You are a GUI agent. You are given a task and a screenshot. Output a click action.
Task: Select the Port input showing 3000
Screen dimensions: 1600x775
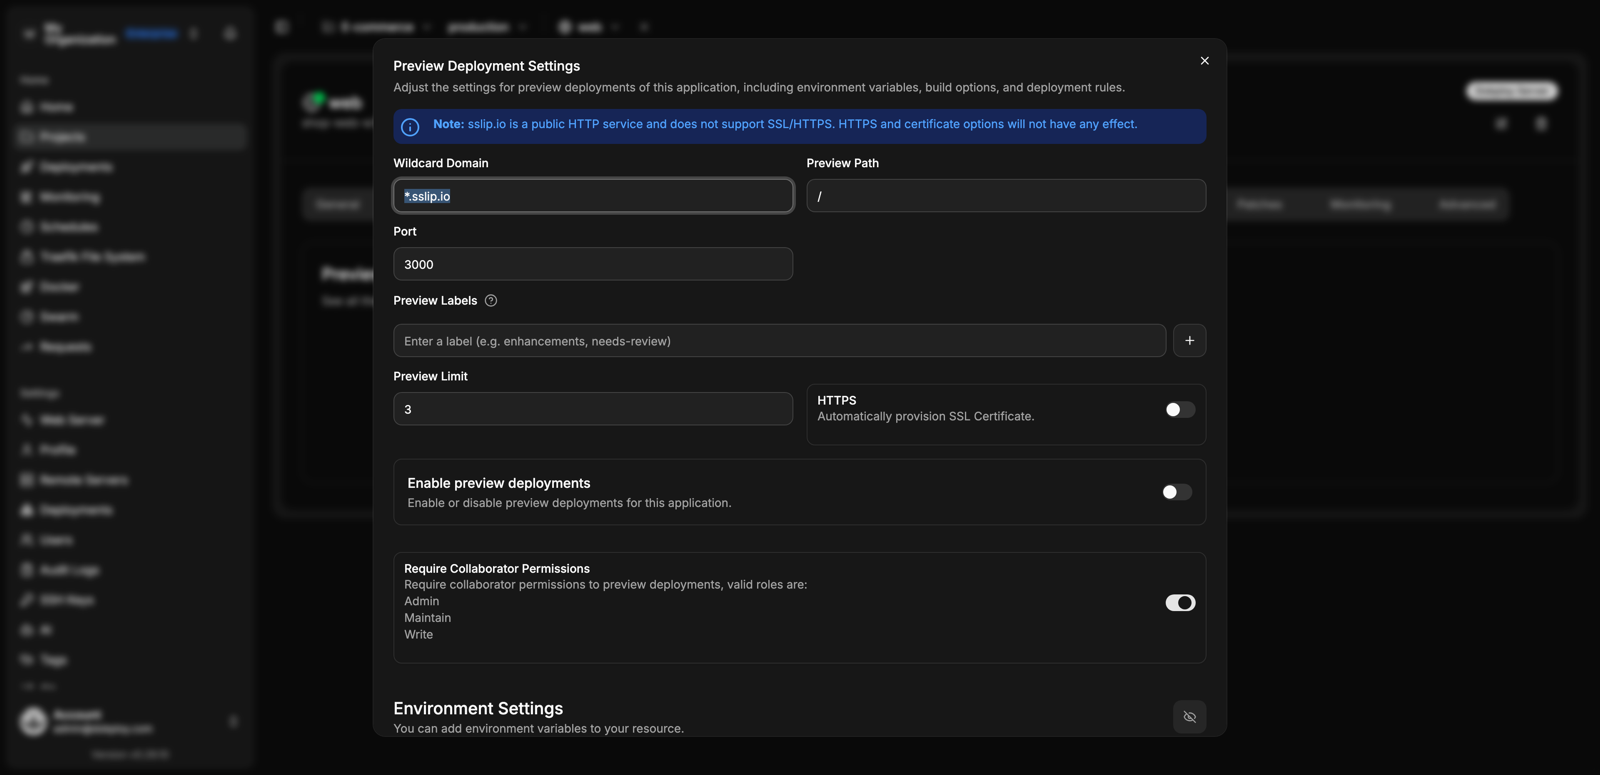click(593, 264)
